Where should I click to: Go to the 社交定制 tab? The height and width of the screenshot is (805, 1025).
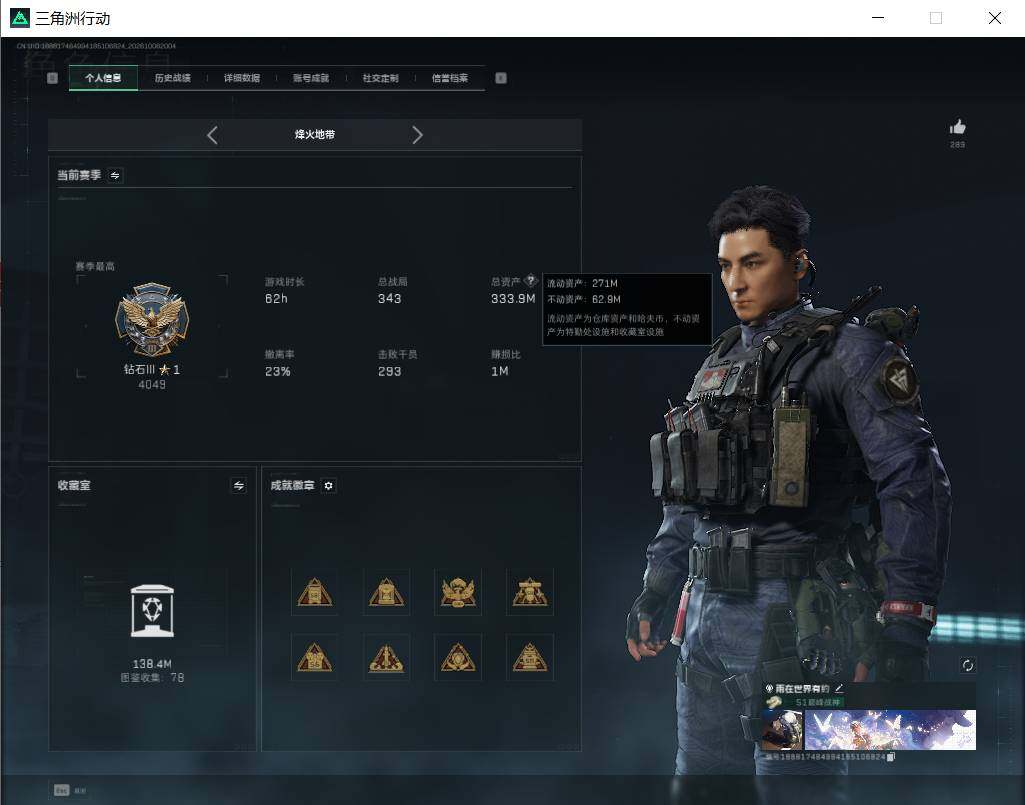(x=380, y=78)
